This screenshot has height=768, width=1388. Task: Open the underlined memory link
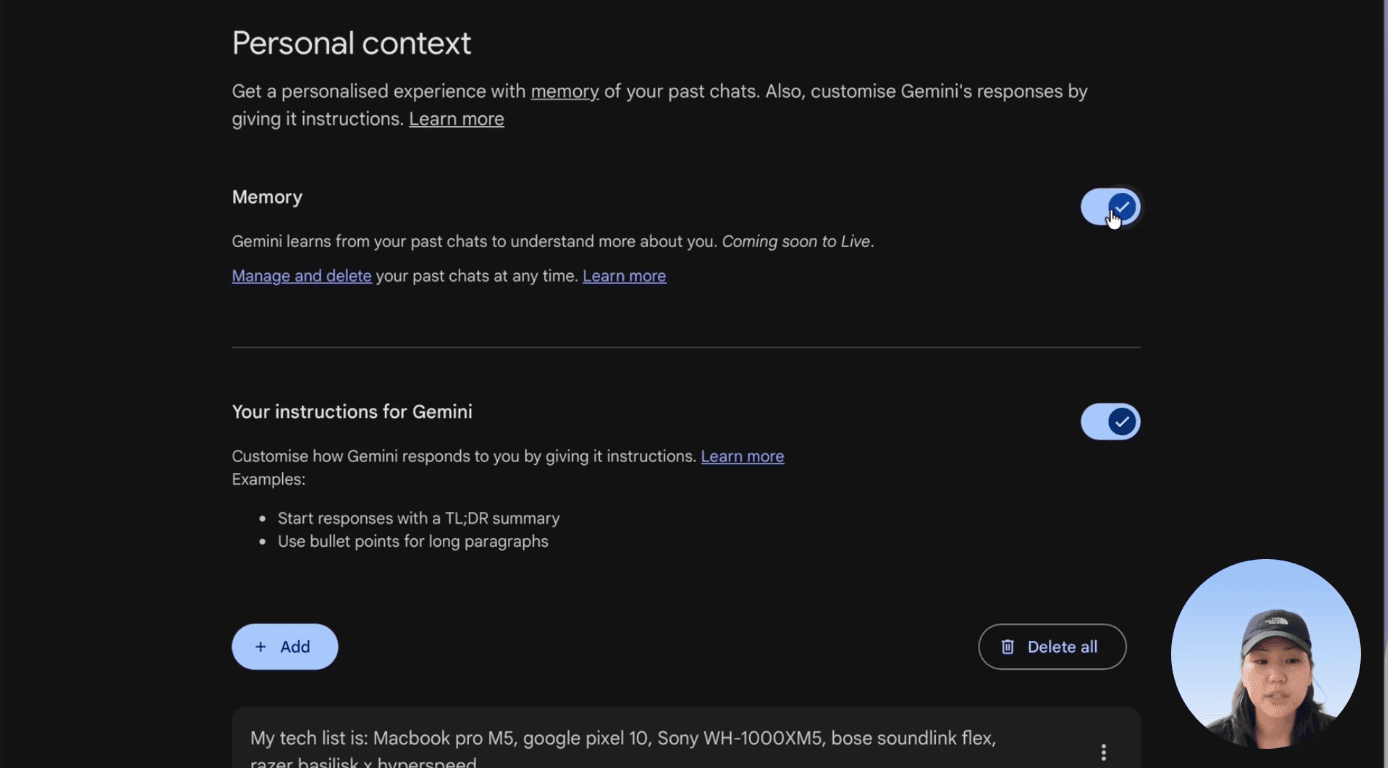click(x=564, y=91)
